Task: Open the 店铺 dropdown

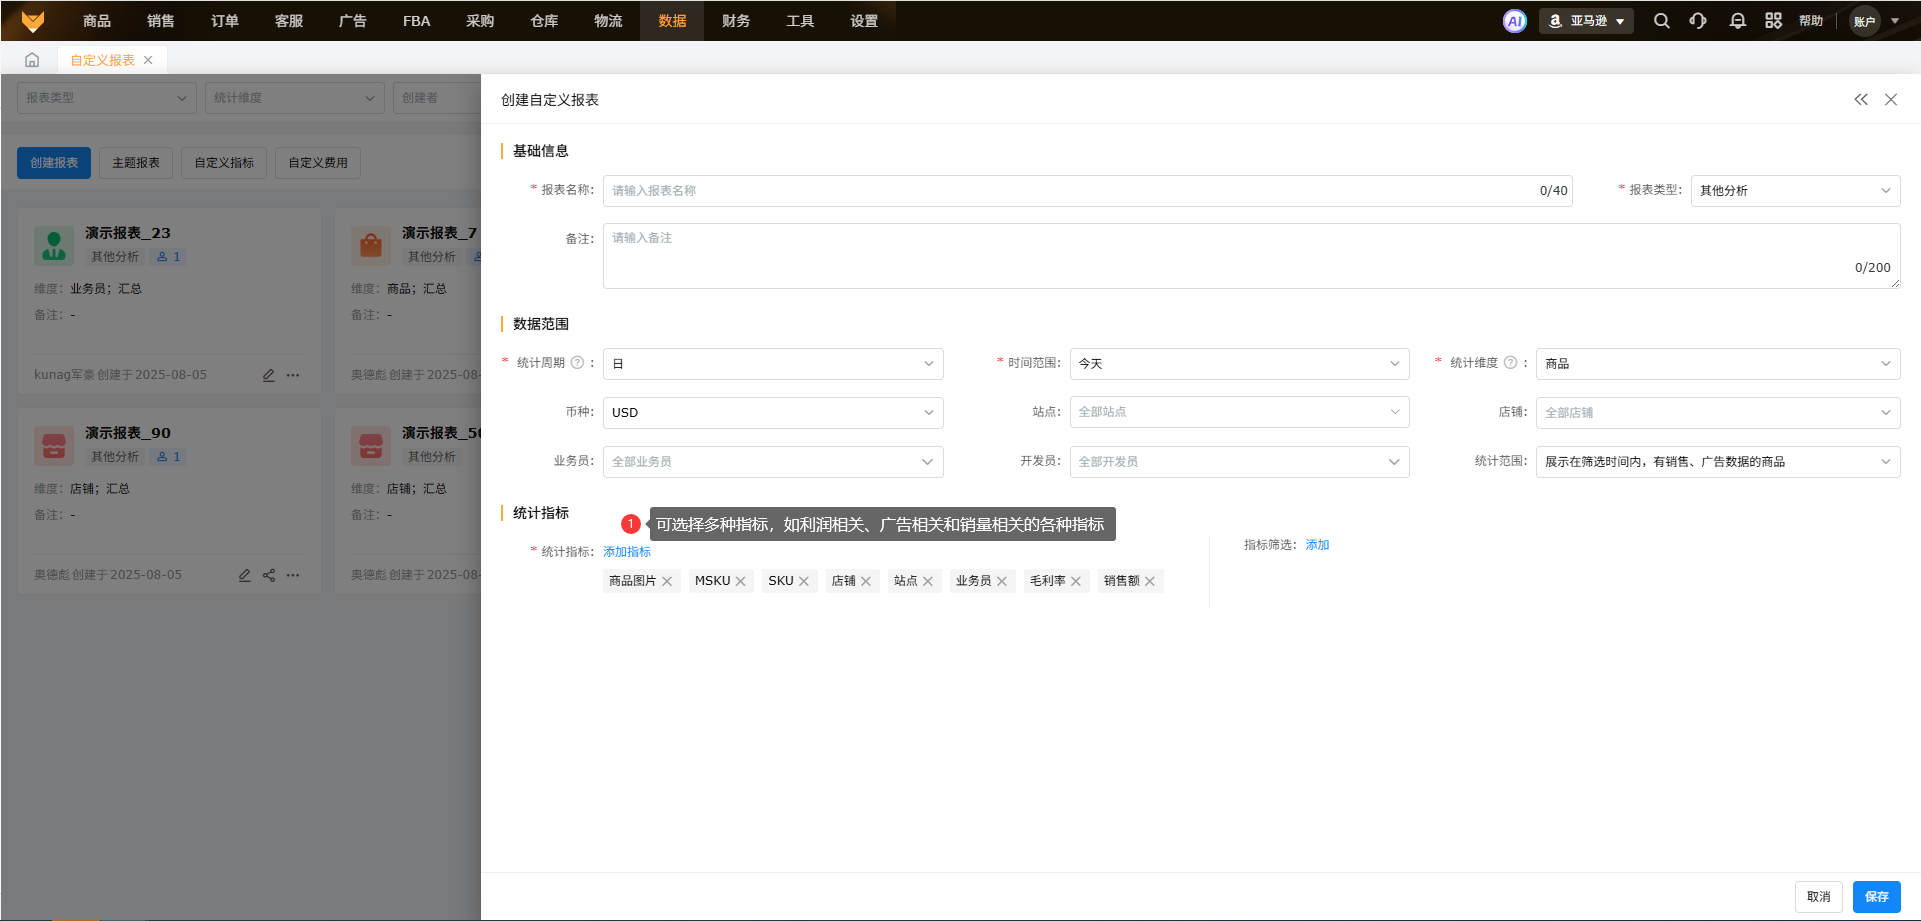Action: click(1718, 412)
